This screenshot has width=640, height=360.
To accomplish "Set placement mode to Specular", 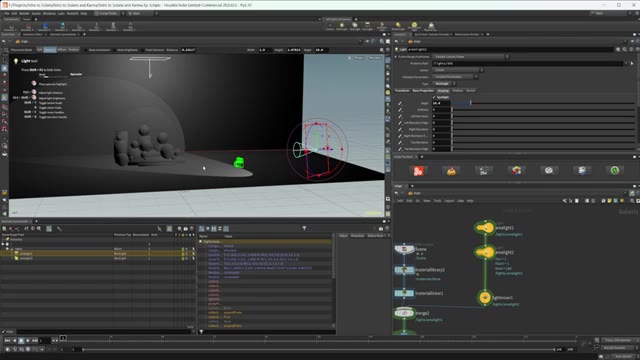I will (x=50, y=50).
